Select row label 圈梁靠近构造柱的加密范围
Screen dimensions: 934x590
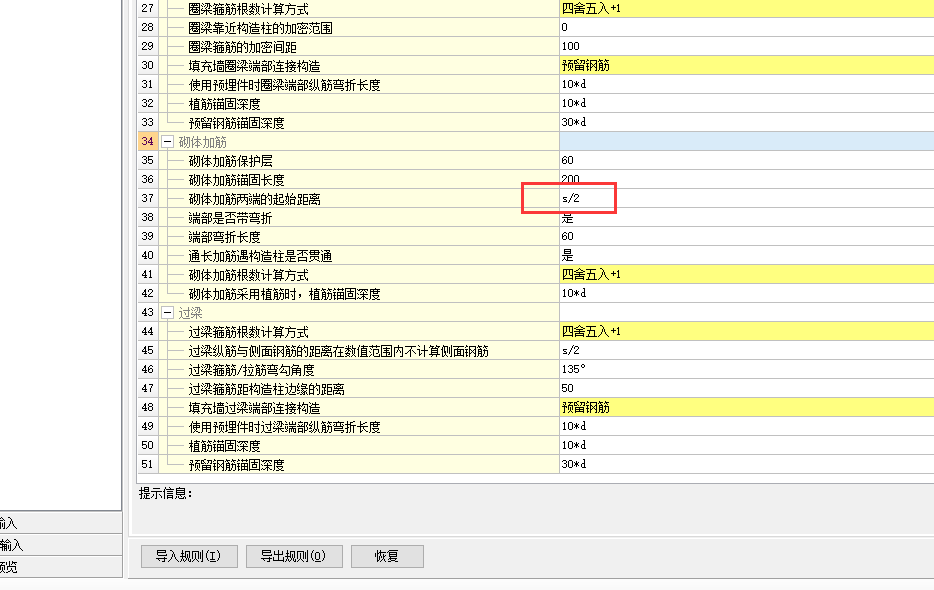(260, 28)
